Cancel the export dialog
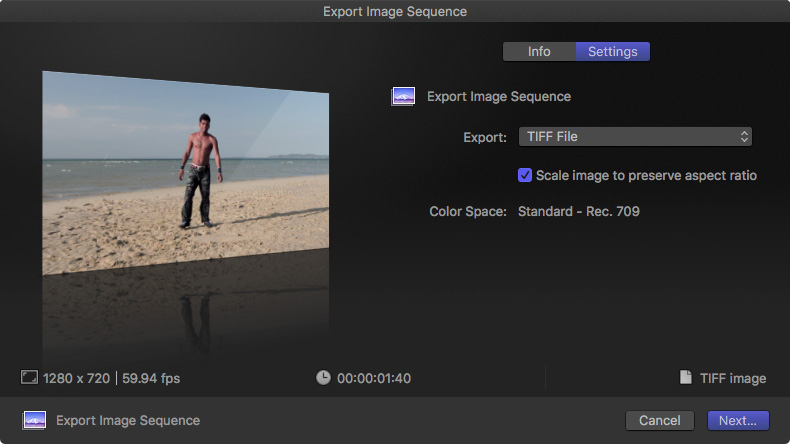This screenshot has height=444, width=790. 660,420
